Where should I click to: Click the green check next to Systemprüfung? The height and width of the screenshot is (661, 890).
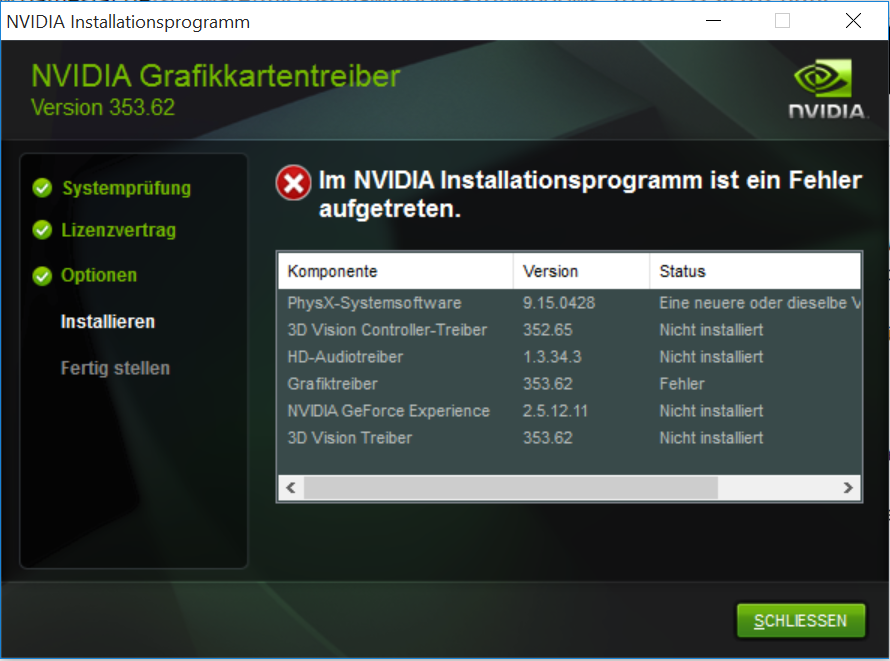(x=42, y=188)
